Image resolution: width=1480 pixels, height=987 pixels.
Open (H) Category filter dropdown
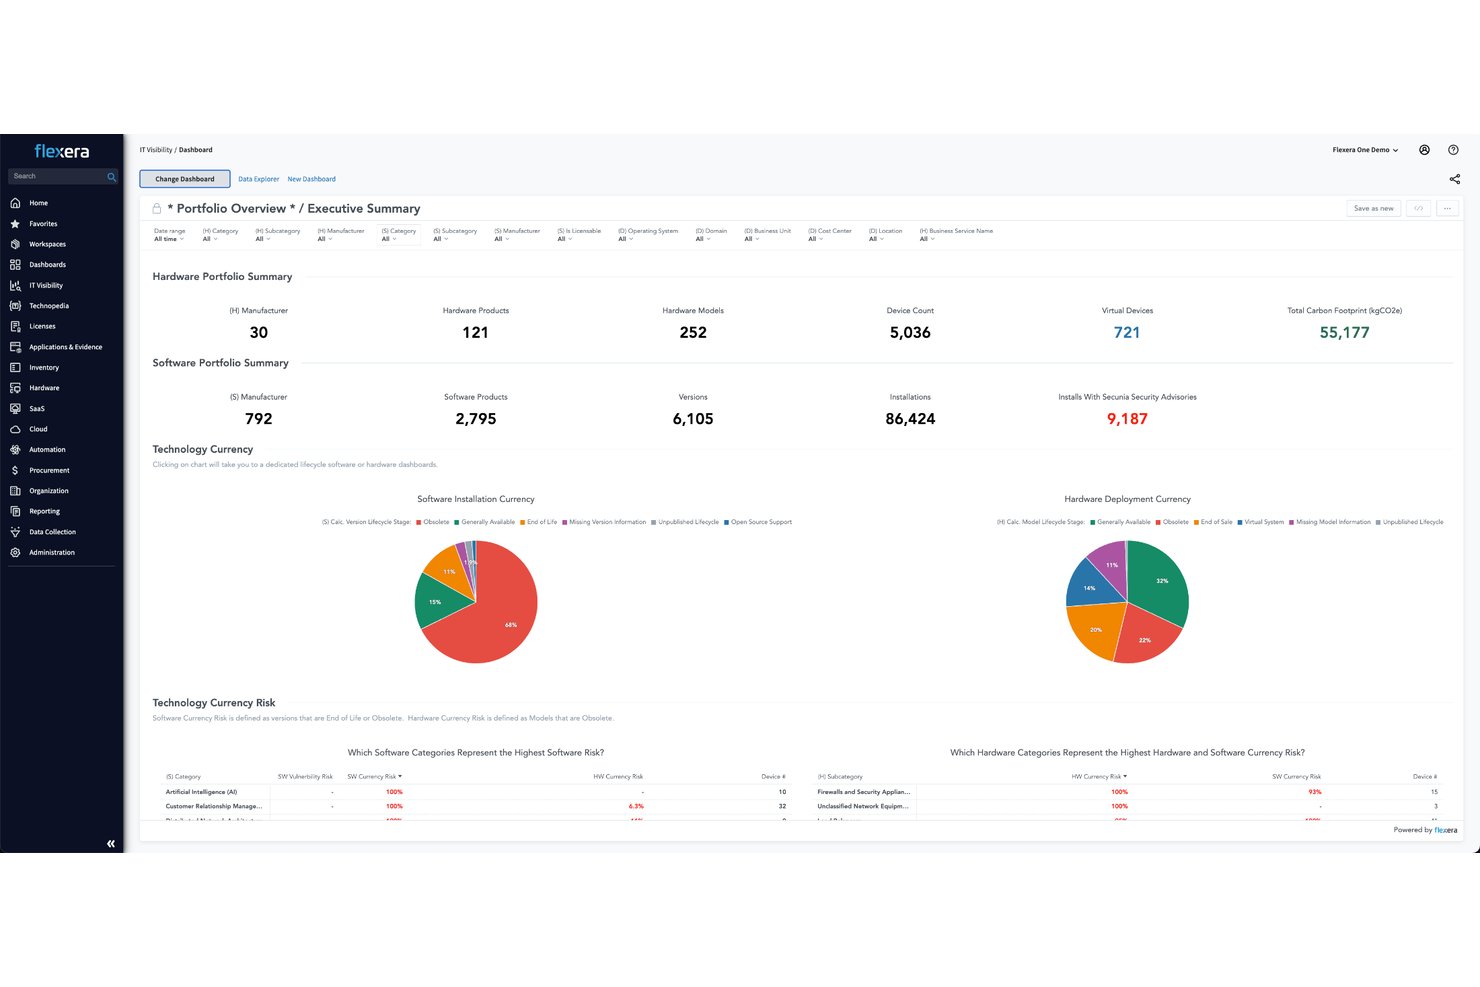point(220,235)
